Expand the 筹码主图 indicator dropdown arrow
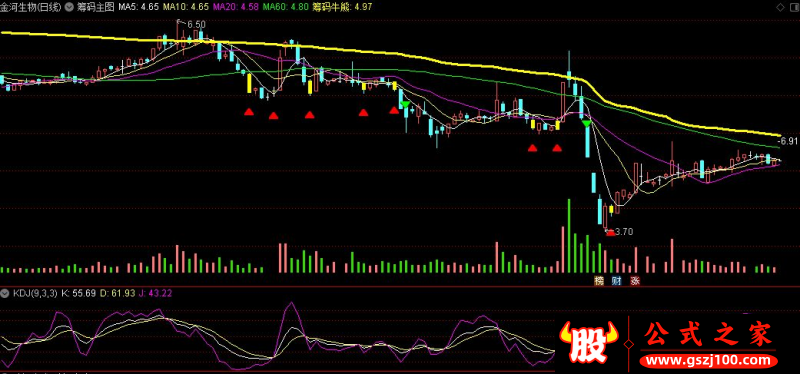The height and width of the screenshot is (374, 800). (x=69, y=7)
